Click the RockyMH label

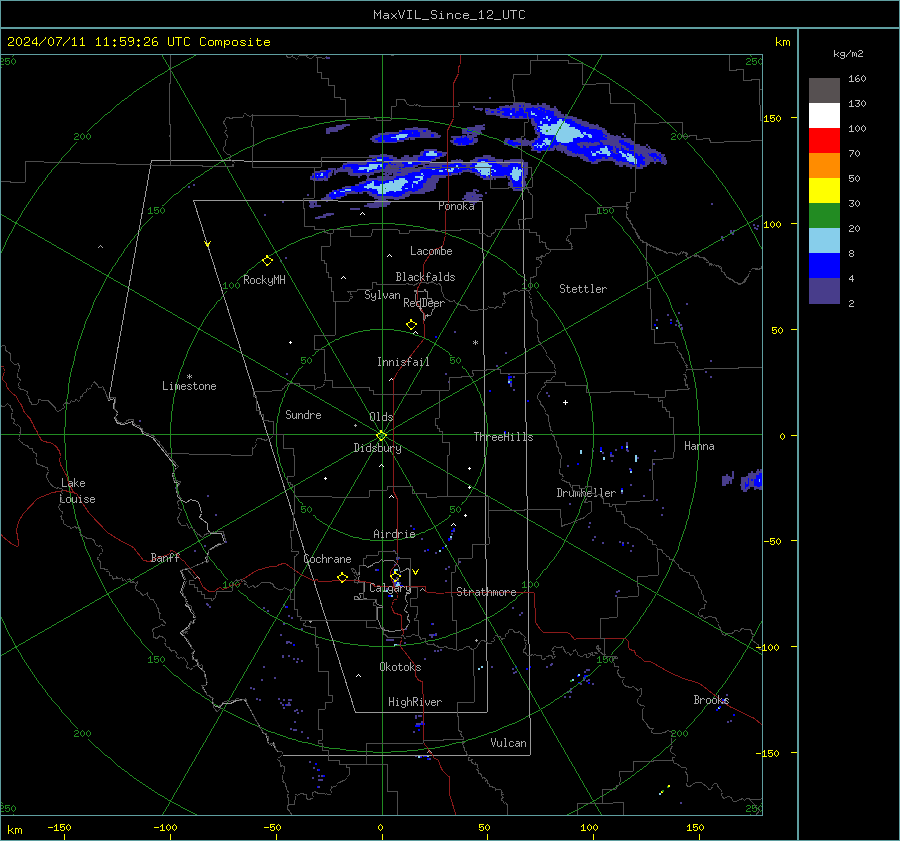tap(264, 280)
